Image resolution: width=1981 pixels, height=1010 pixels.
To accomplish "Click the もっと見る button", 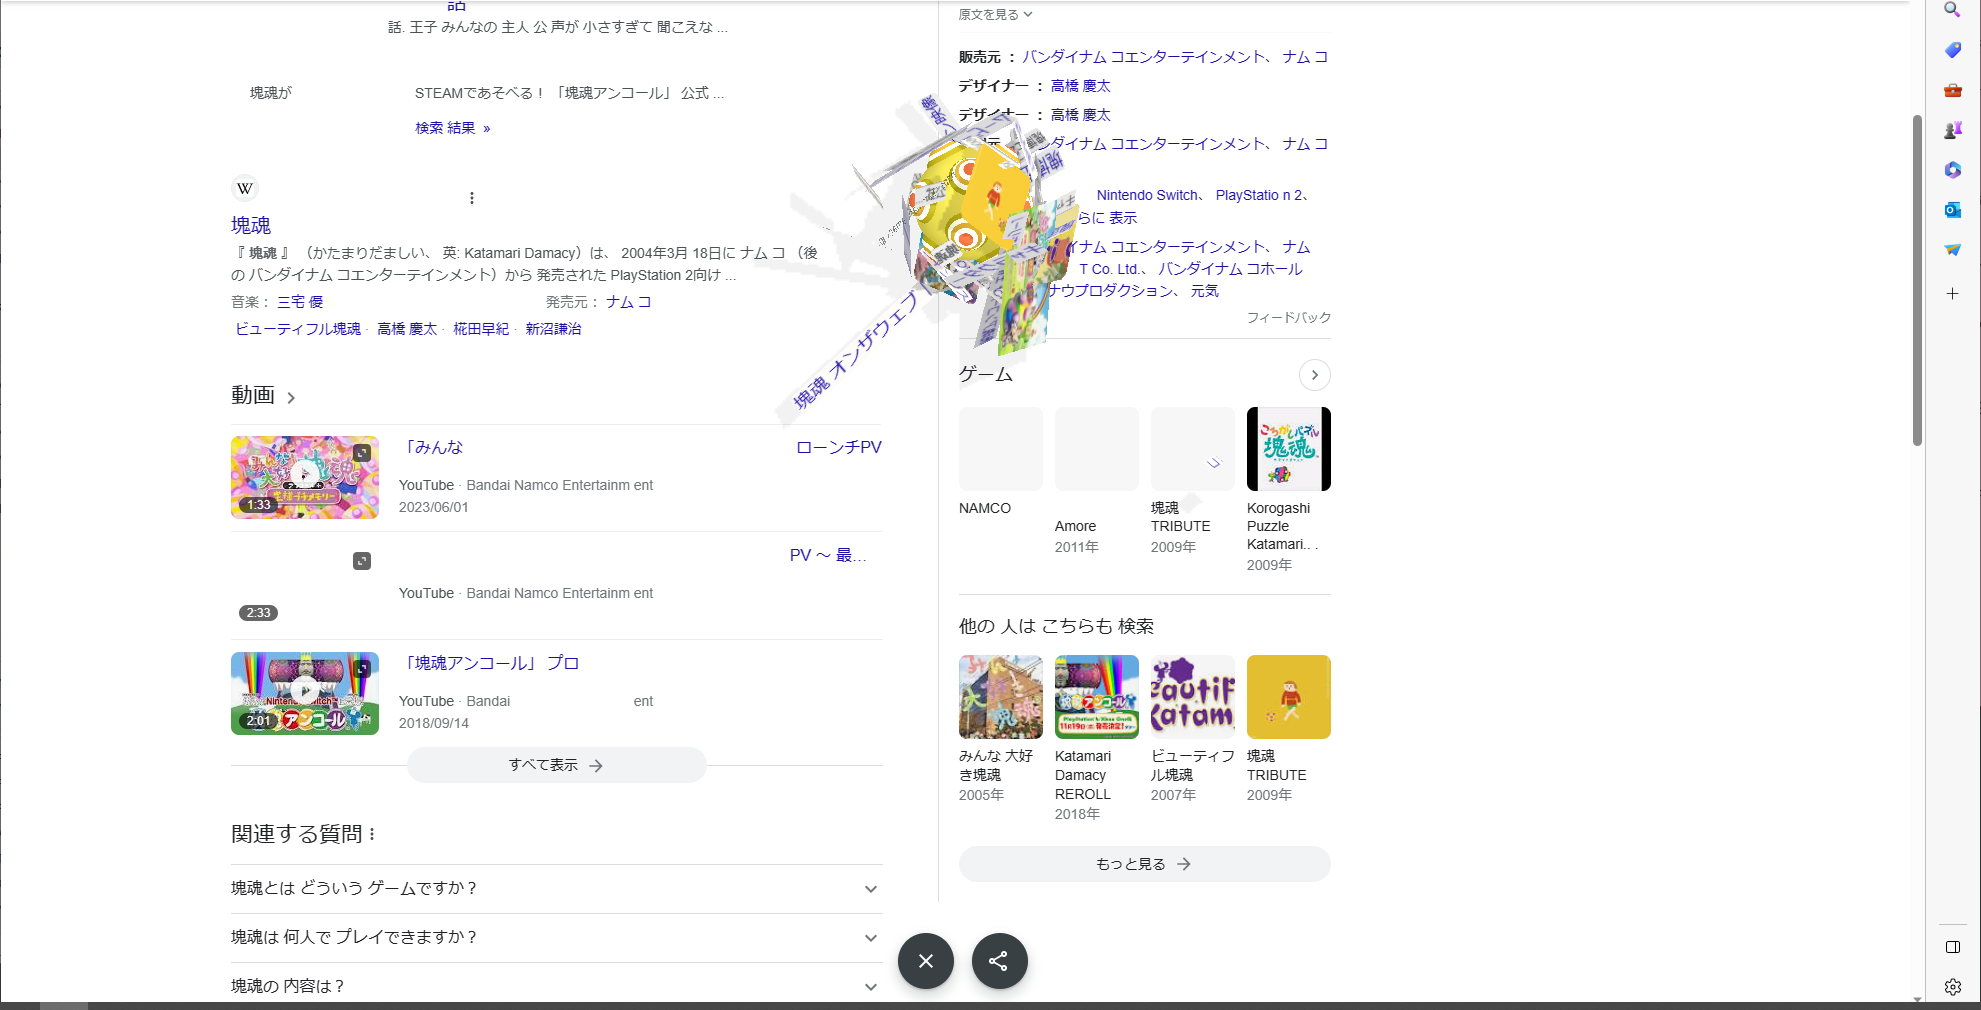I will click(x=1144, y=864).
